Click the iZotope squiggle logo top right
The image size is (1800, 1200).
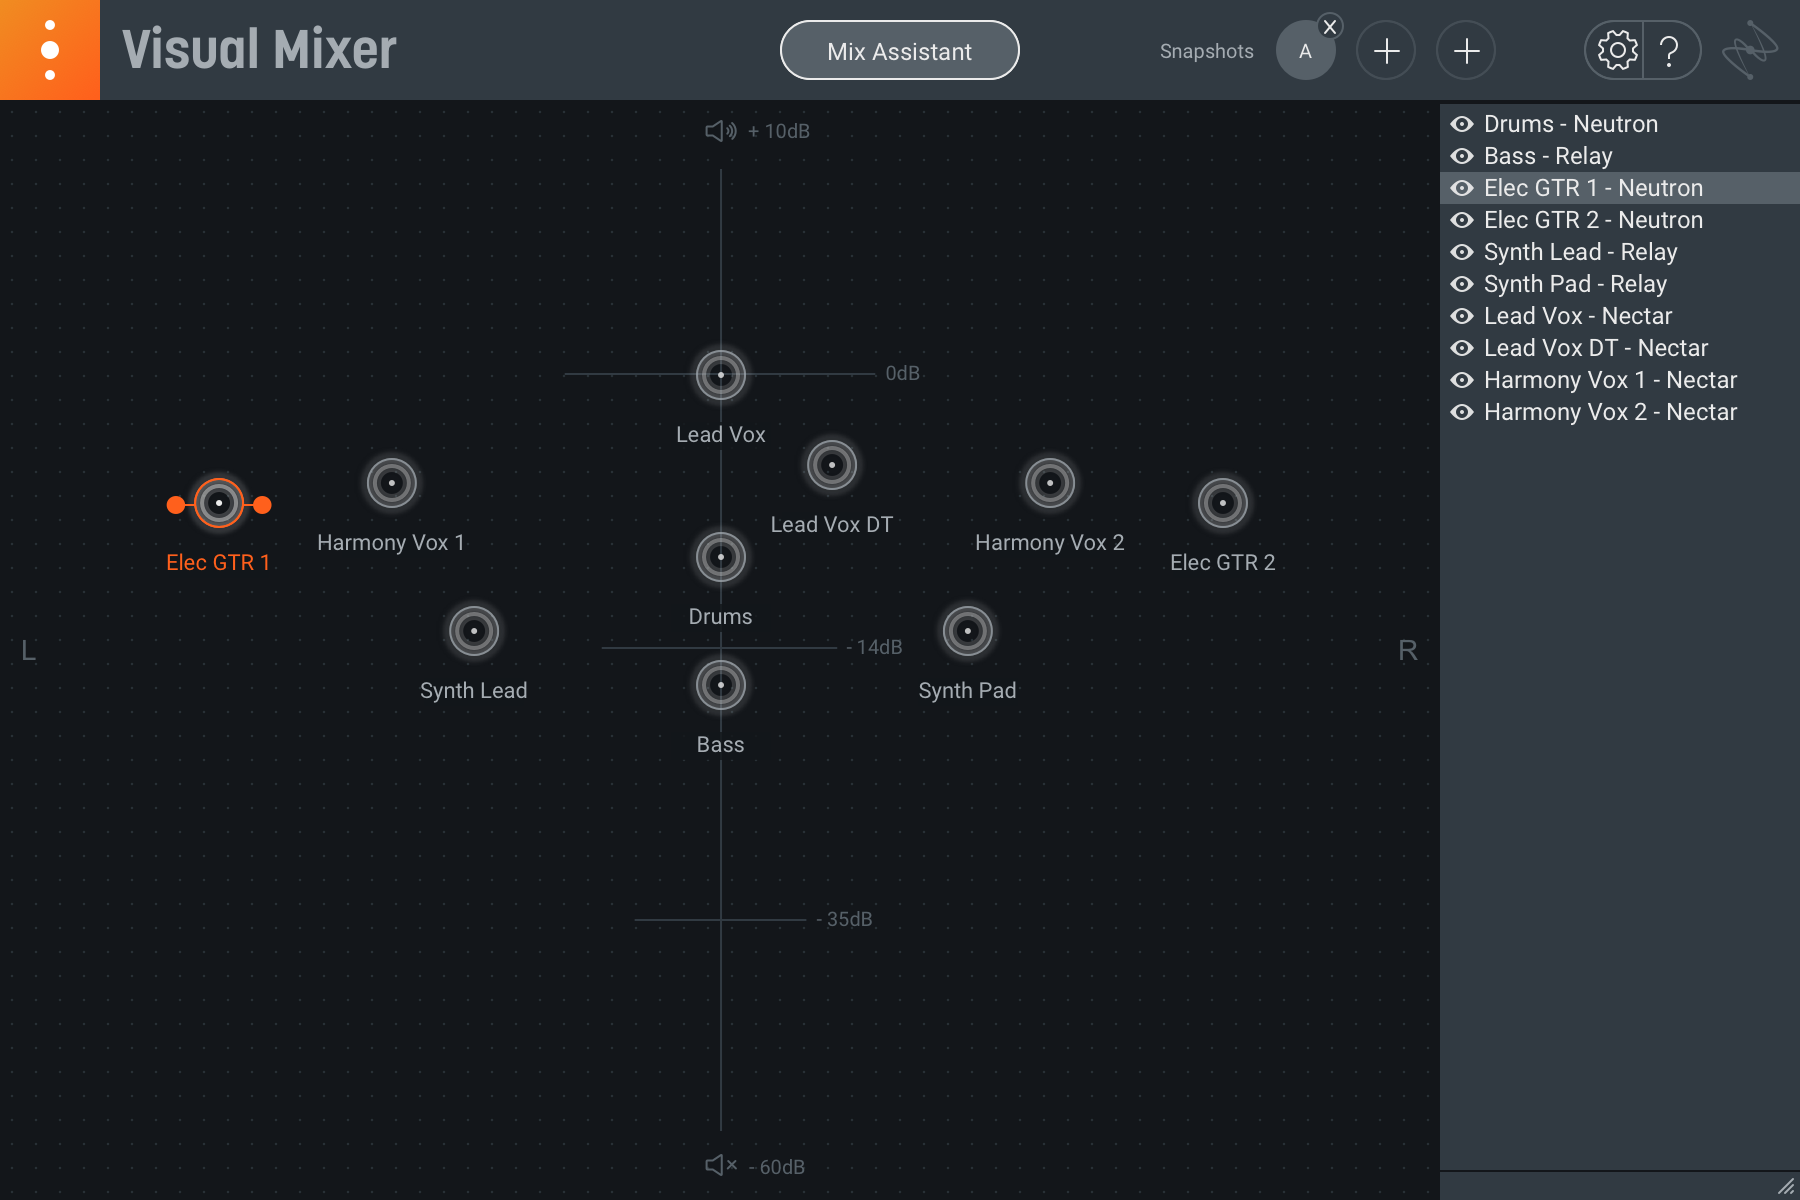(1748, 48)
